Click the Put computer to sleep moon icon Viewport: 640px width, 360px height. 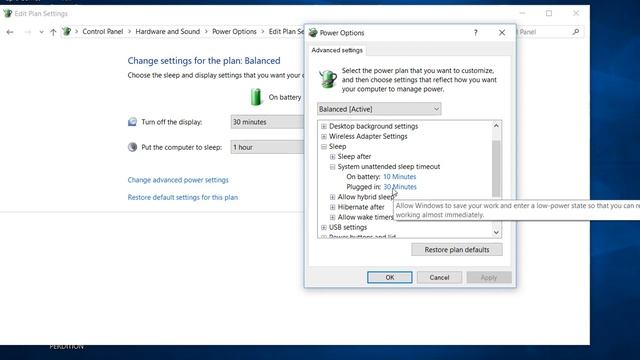click(x=132, y=147)
